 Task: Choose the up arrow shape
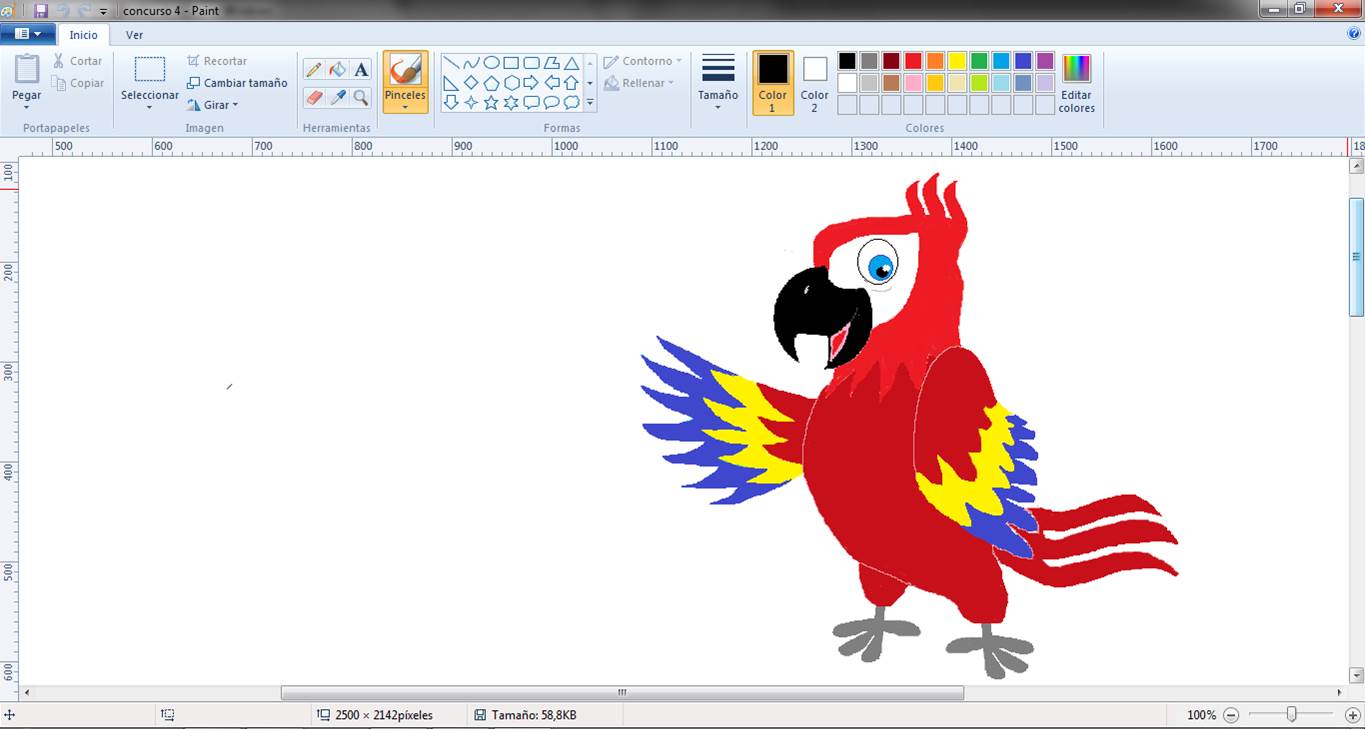coord(571,82)
